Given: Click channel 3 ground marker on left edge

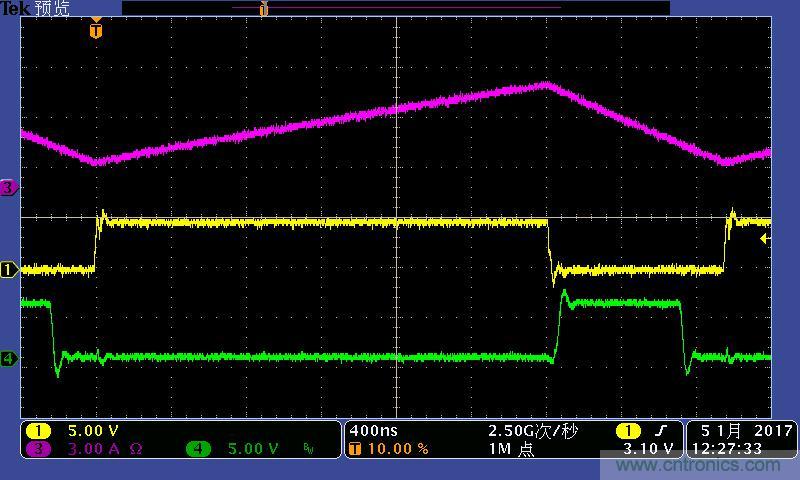Looking at the screenshot, I should [x=9, y=187].
